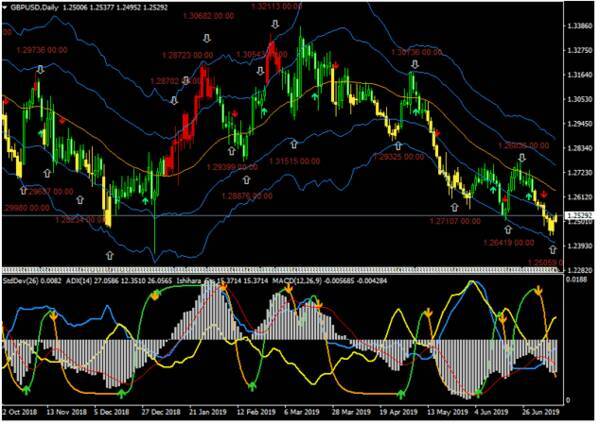The image size is (600, 424).
Task: Click the horizontal current-price line on the chart
Action: [x=283, y=216]
